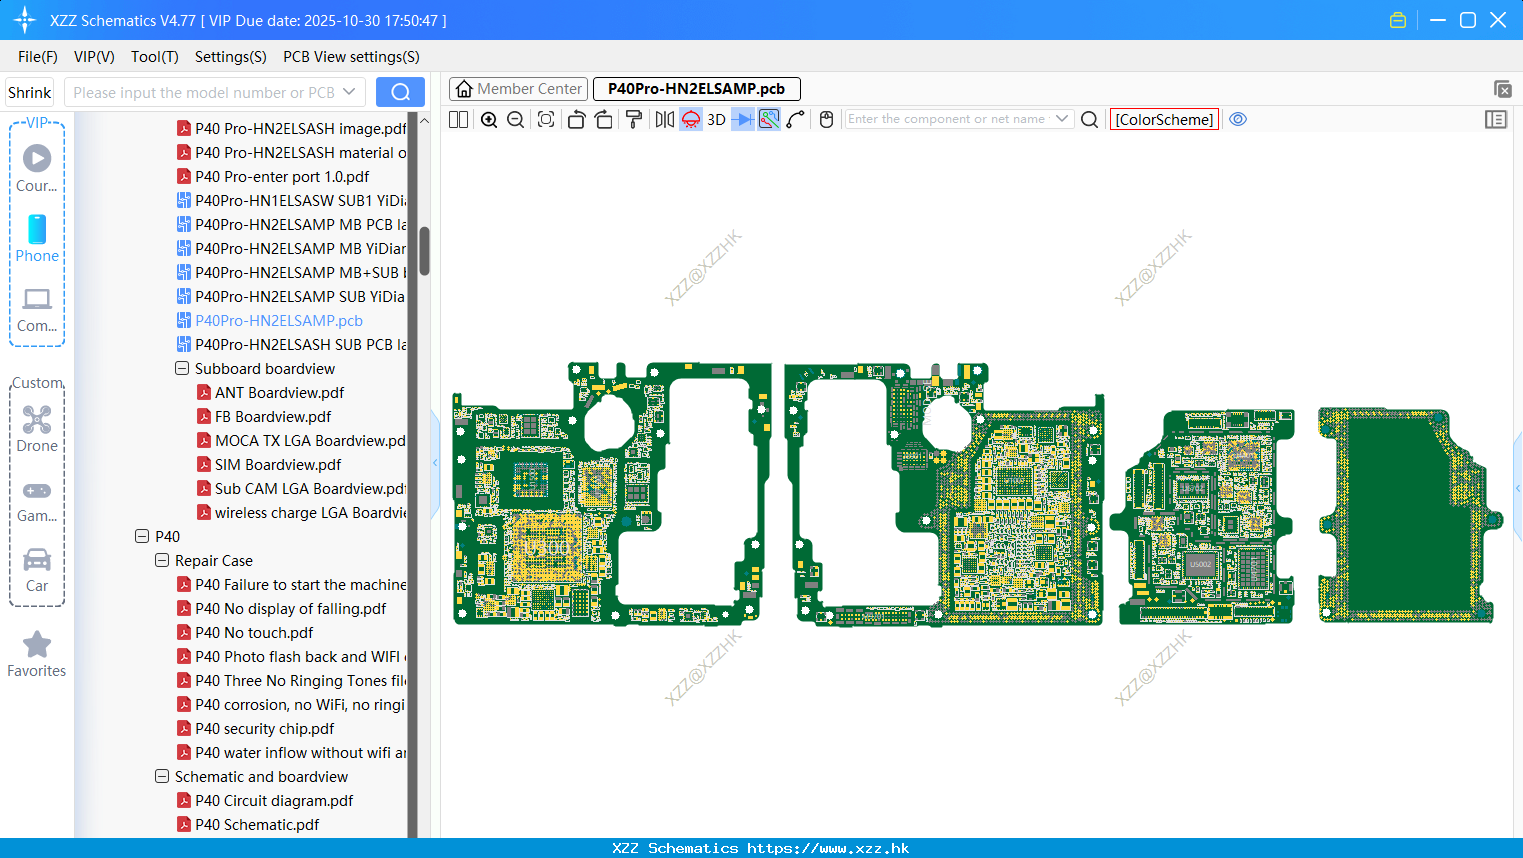Viewport: 1523px width, 858px height.
Task: Toggle the red dome highlight icon
Action: point(691,119)
